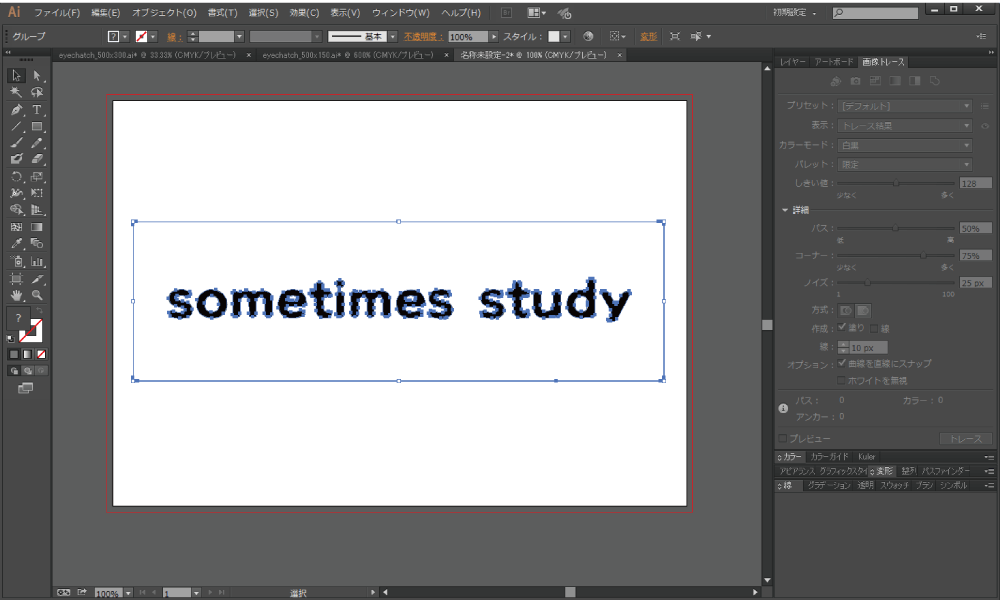Check the 塗り (fills) checkbox
The width and height of the screenshot is (1000, 600).
point(842,327)
